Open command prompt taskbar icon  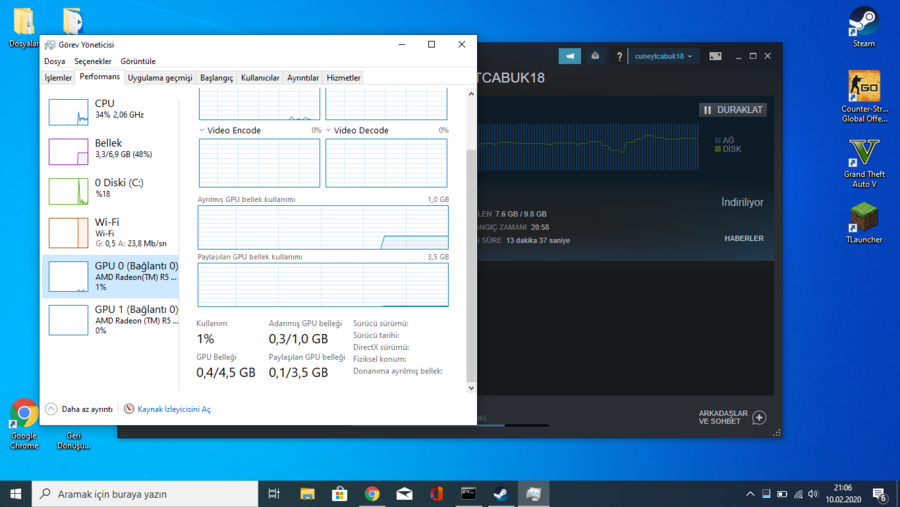pyautogui.click(x=468, y=494)
